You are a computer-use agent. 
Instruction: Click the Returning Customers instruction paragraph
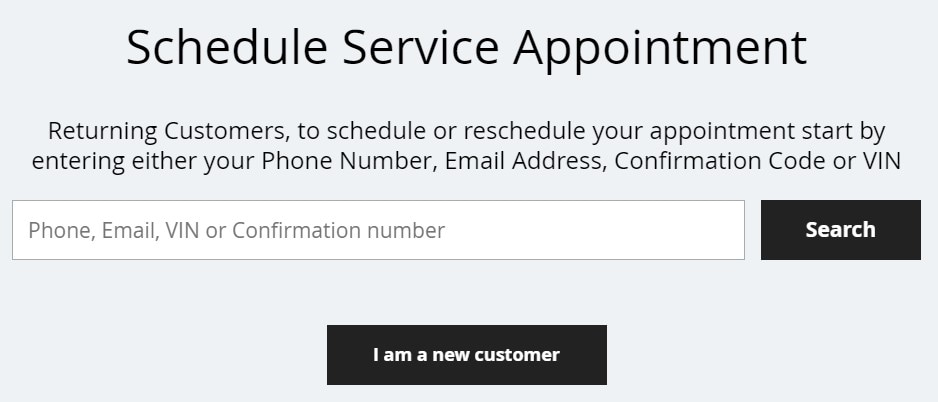click(467, 146)
